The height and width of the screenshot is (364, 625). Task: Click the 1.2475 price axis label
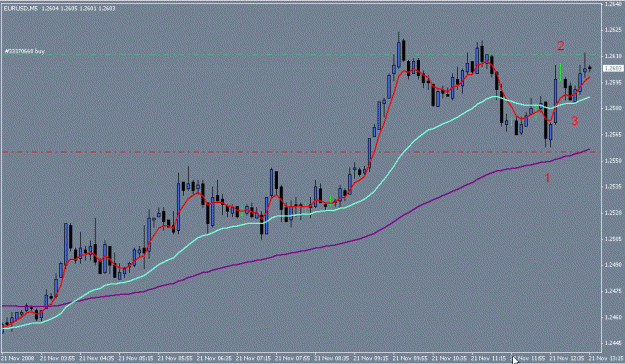pyautogui.click(x=613, y=291)
